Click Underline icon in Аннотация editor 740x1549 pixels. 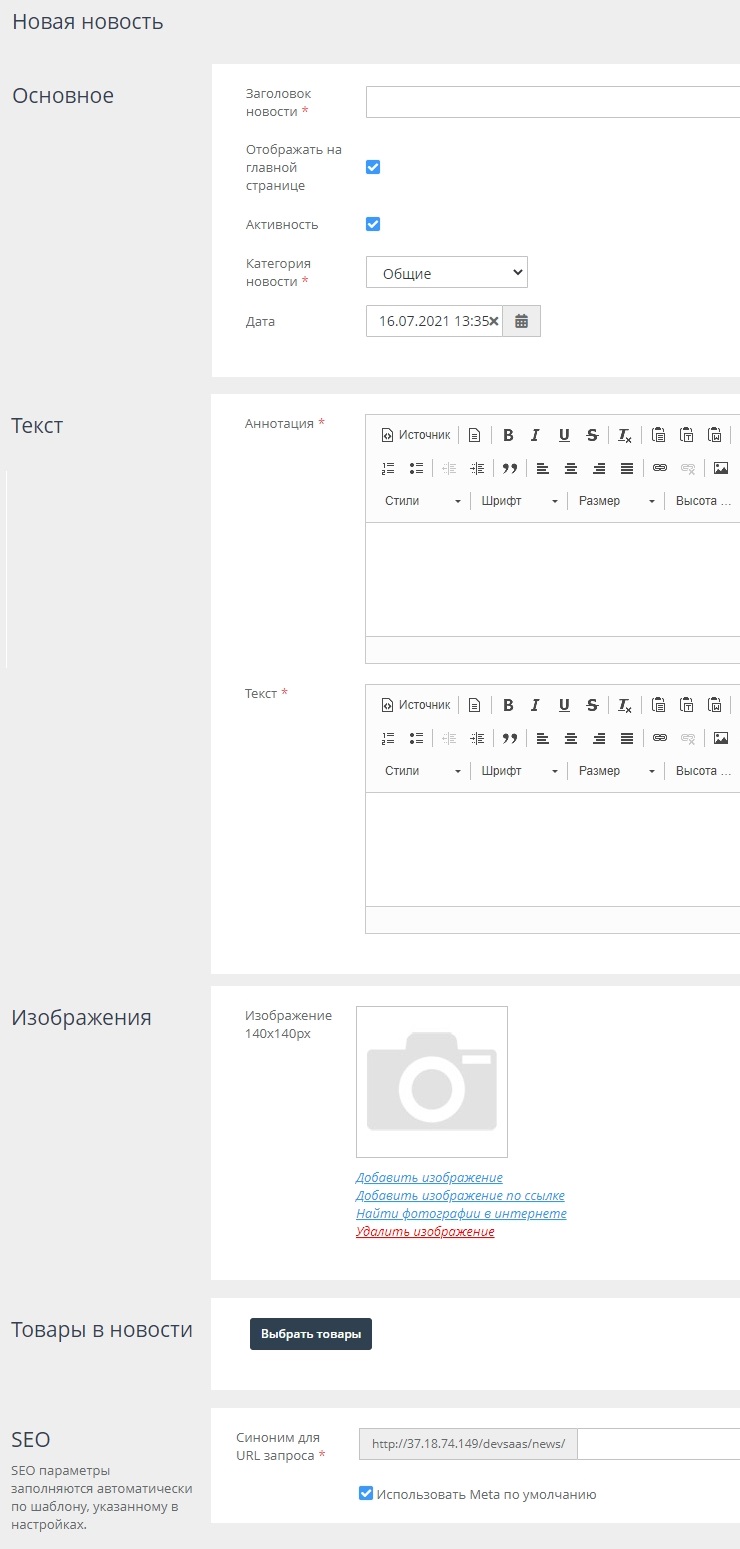[x=564, y=435]
